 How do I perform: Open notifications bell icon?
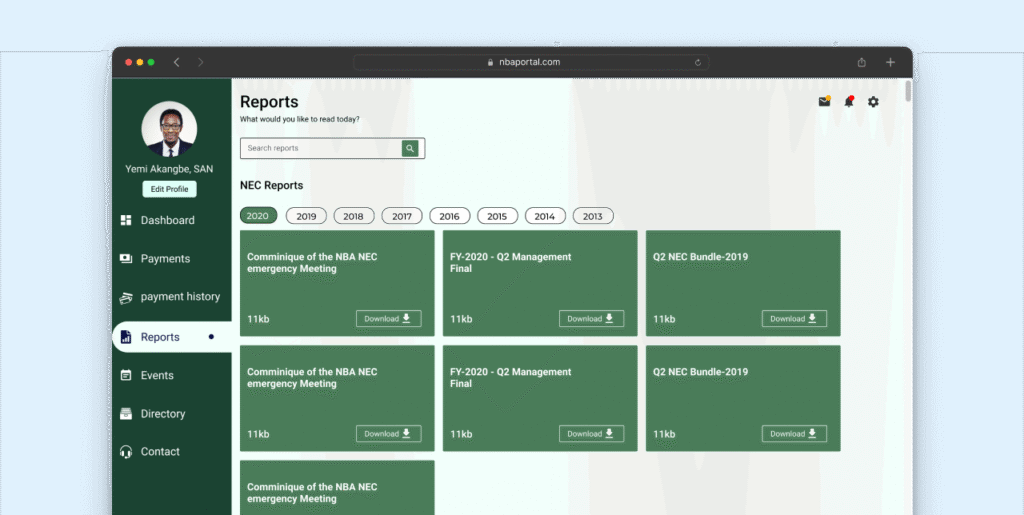[x=849, y=102]
